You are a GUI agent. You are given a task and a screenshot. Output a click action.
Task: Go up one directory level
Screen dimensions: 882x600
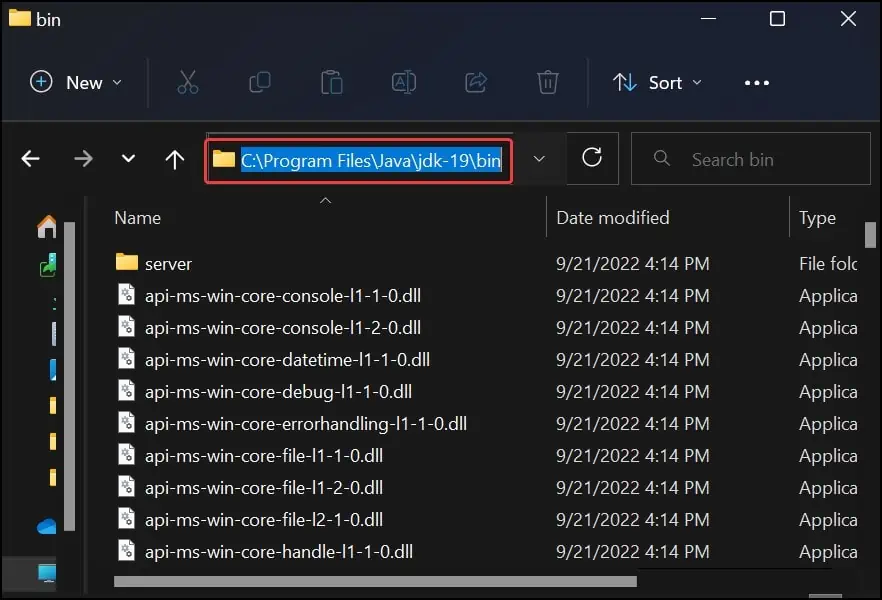[x=174, y=158]
